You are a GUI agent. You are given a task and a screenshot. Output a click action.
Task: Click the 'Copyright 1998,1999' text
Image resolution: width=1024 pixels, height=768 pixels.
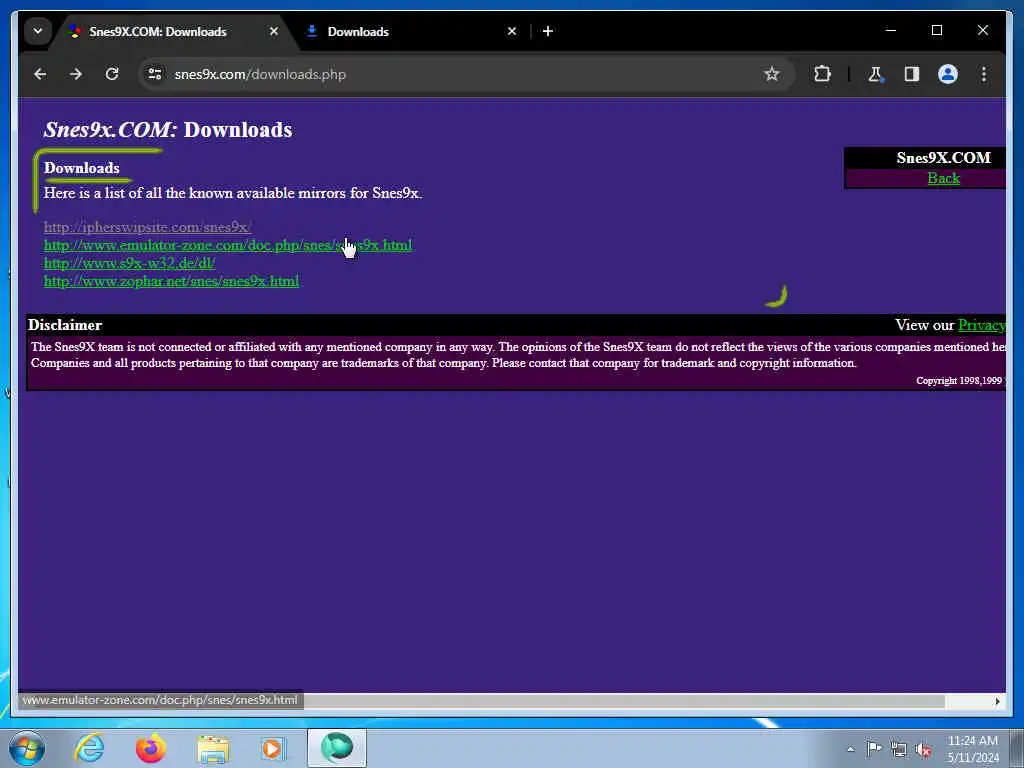(959, 381)
